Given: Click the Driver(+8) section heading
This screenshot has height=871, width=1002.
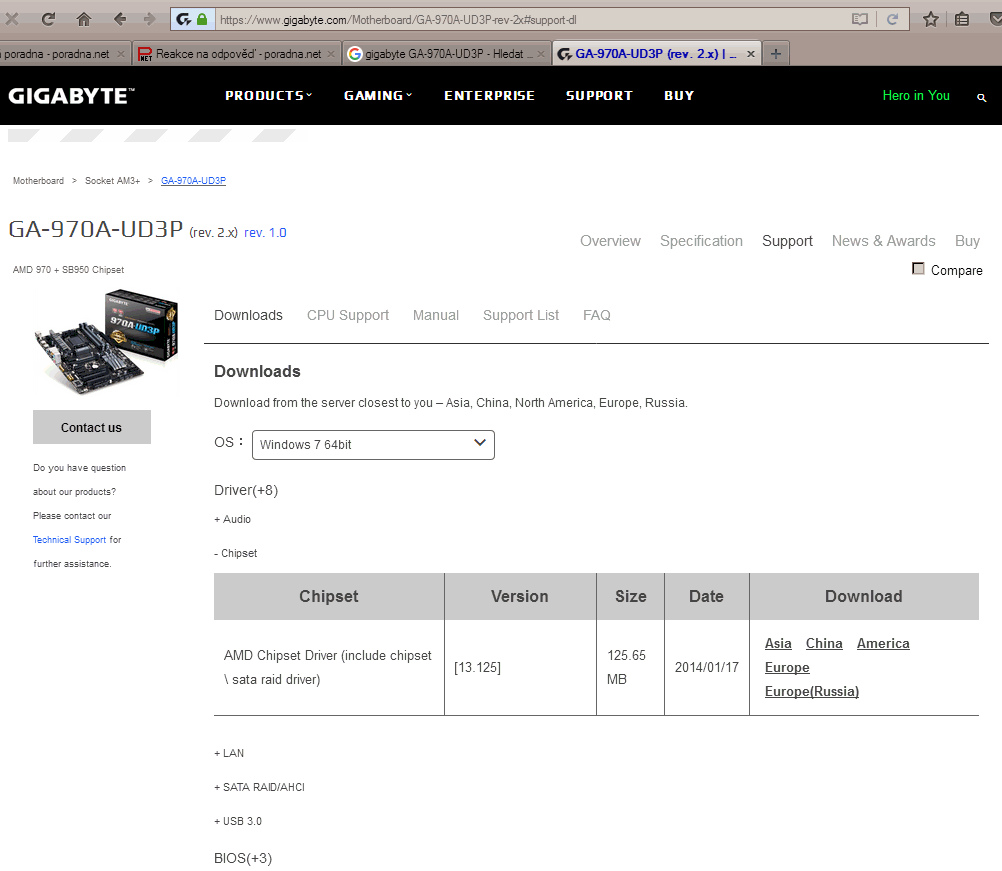Looking at the screenshot, I should point(246,490).
